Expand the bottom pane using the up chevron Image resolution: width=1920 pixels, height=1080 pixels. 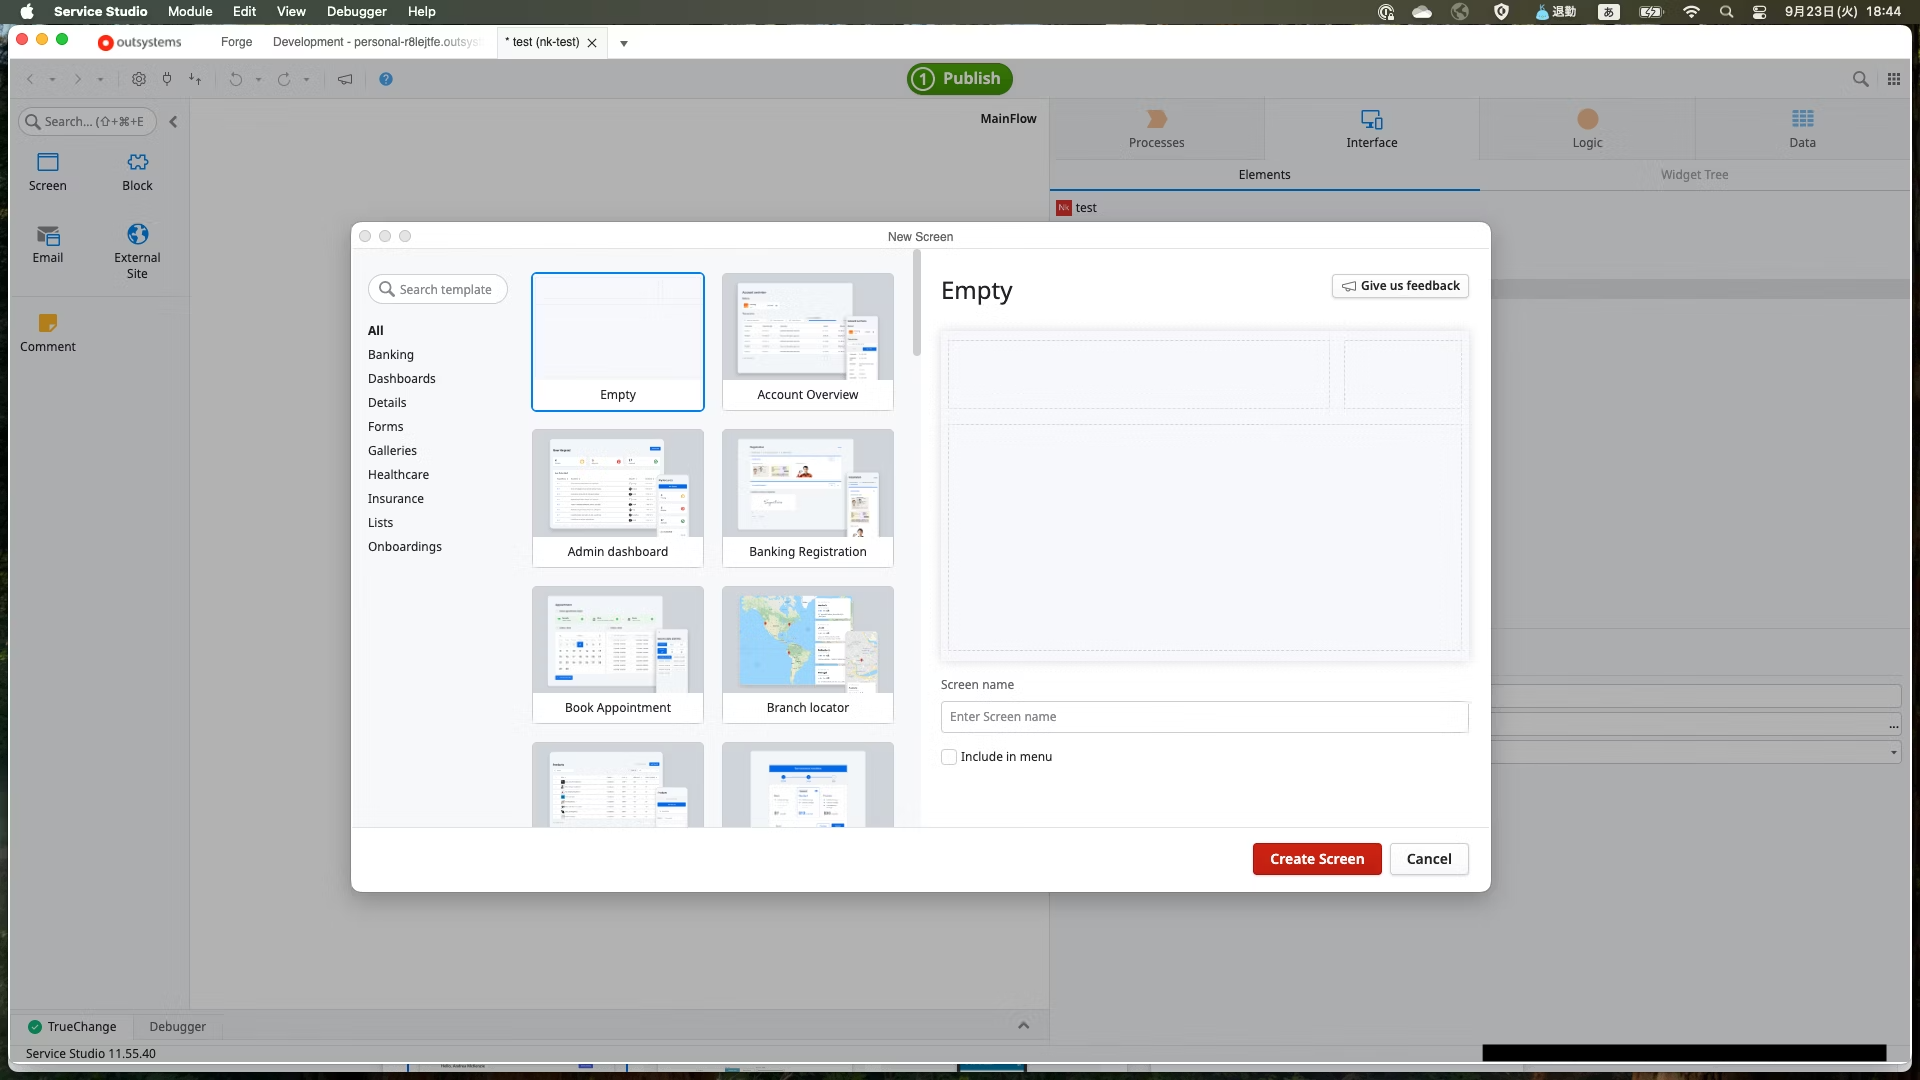click(1023, 1026)
